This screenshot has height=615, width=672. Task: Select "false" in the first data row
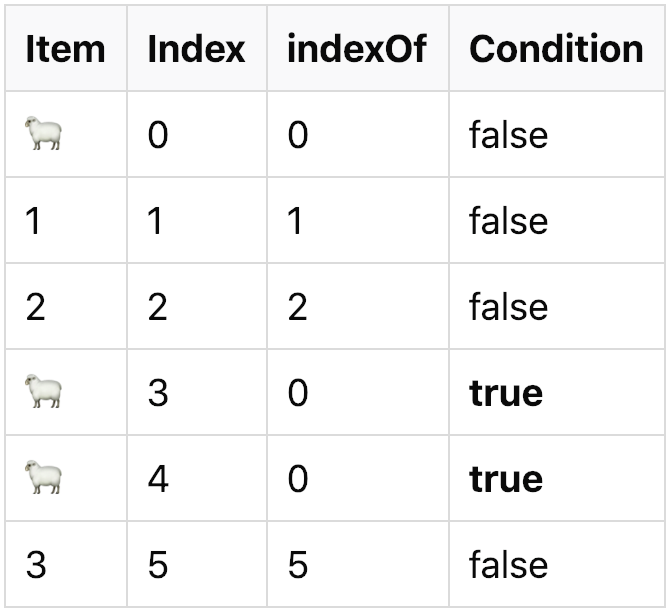pos(508,135)
